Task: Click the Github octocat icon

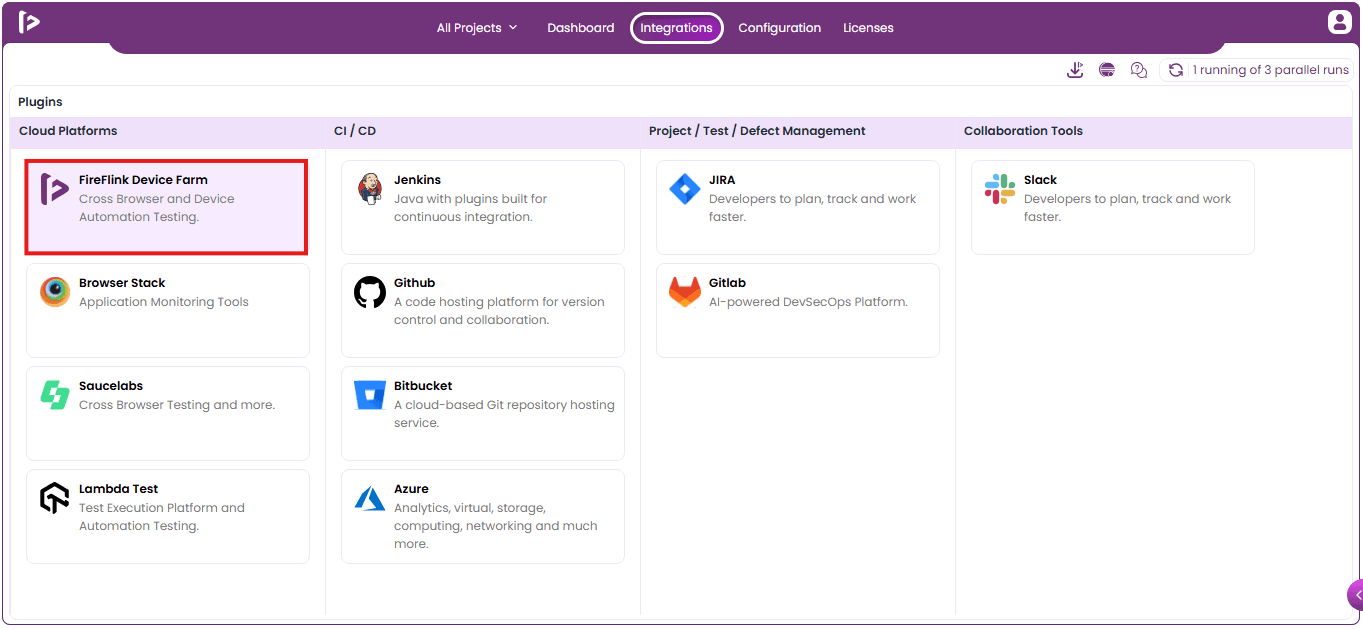Action: 370,292
